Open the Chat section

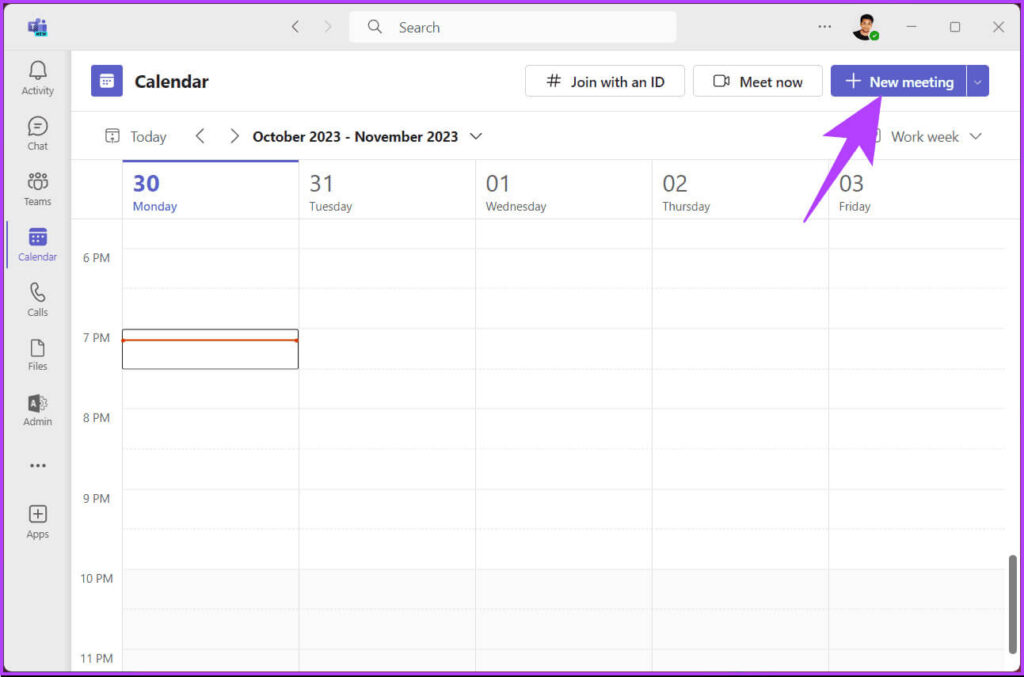coord(37,133)
